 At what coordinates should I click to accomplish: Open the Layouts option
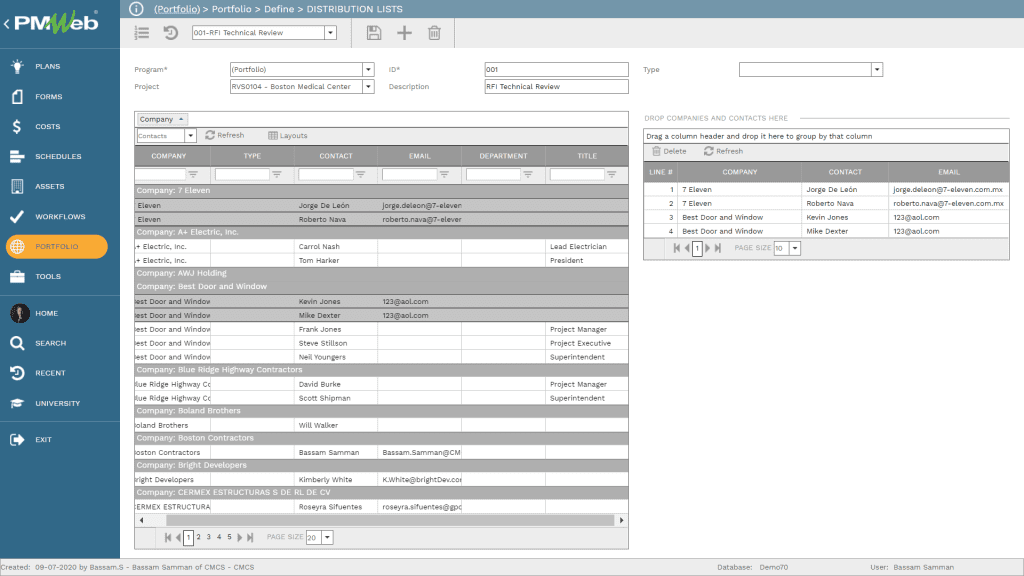click(x=287, y=135)
